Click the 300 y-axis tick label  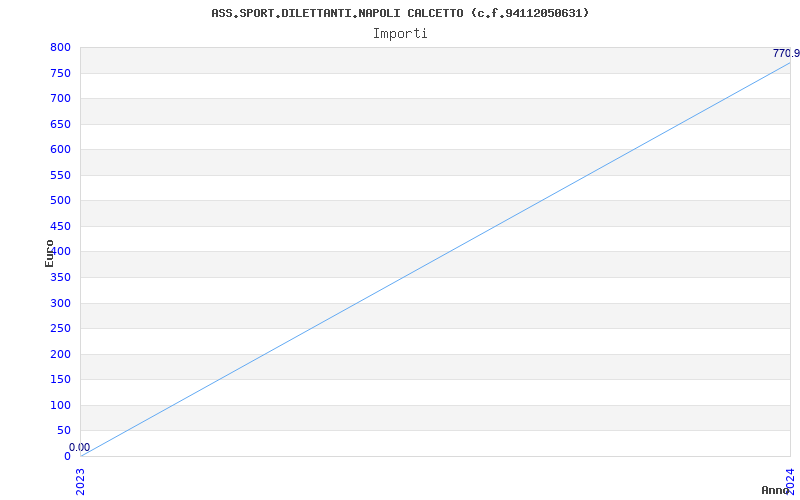point(60,304)
